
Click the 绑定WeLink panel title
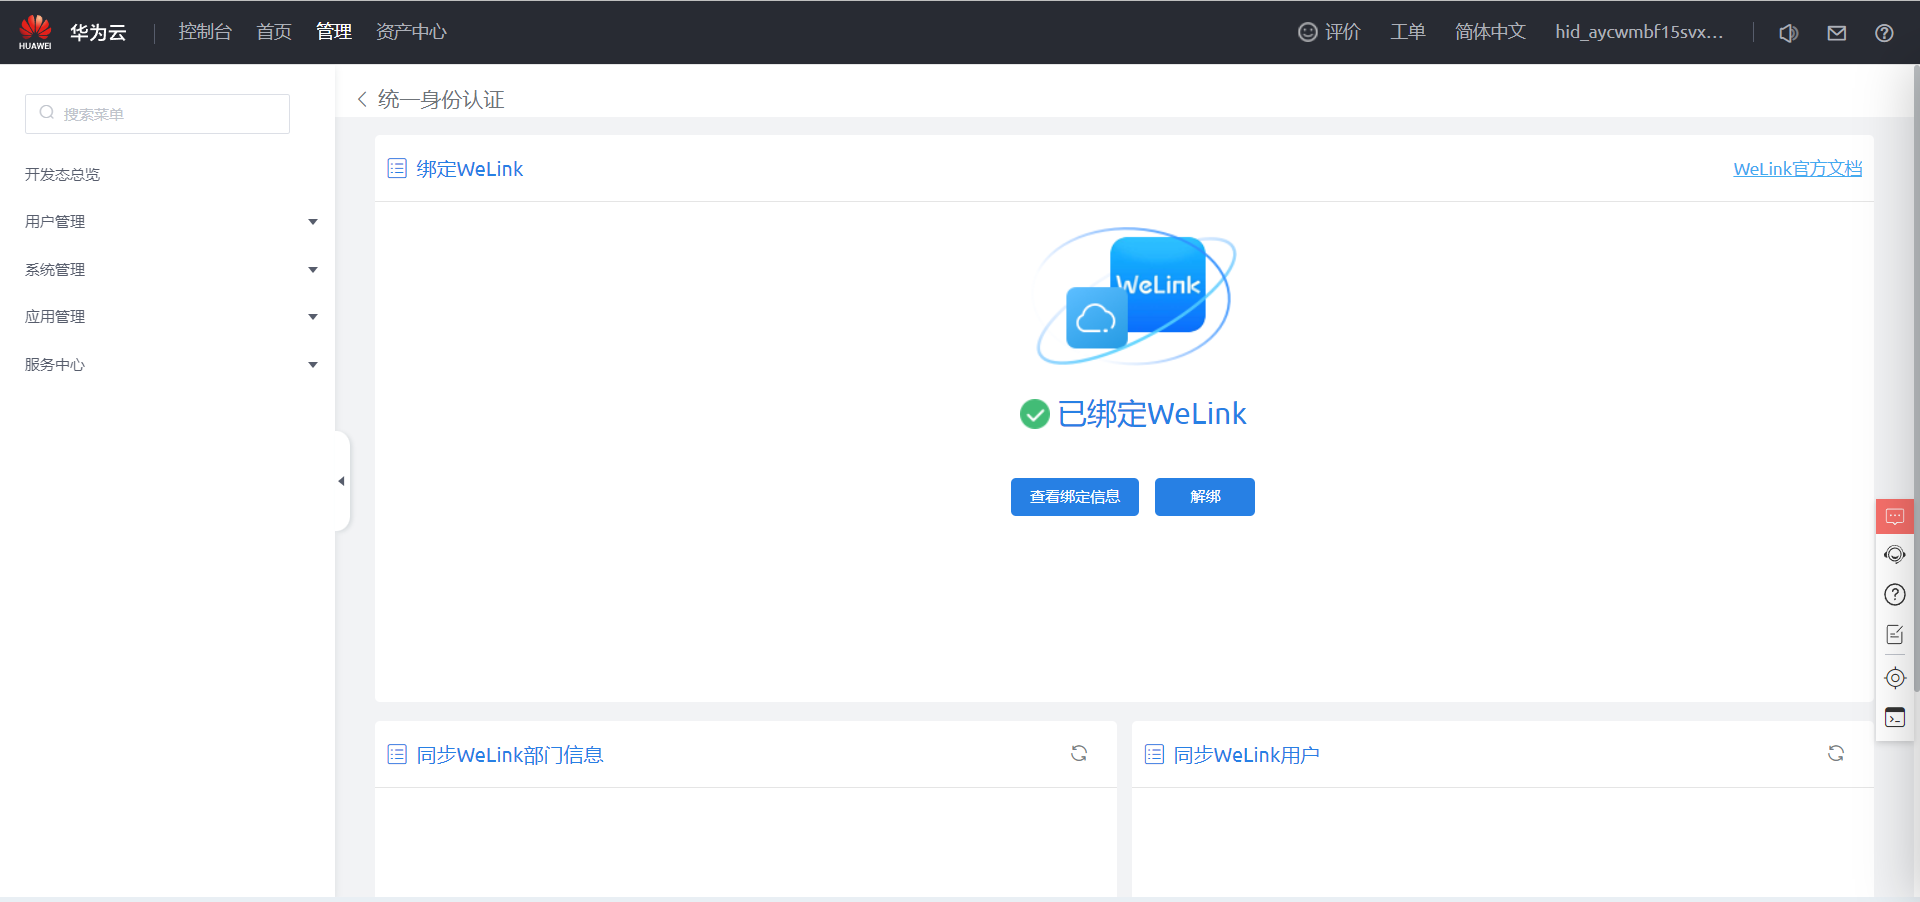coord(470,169)
